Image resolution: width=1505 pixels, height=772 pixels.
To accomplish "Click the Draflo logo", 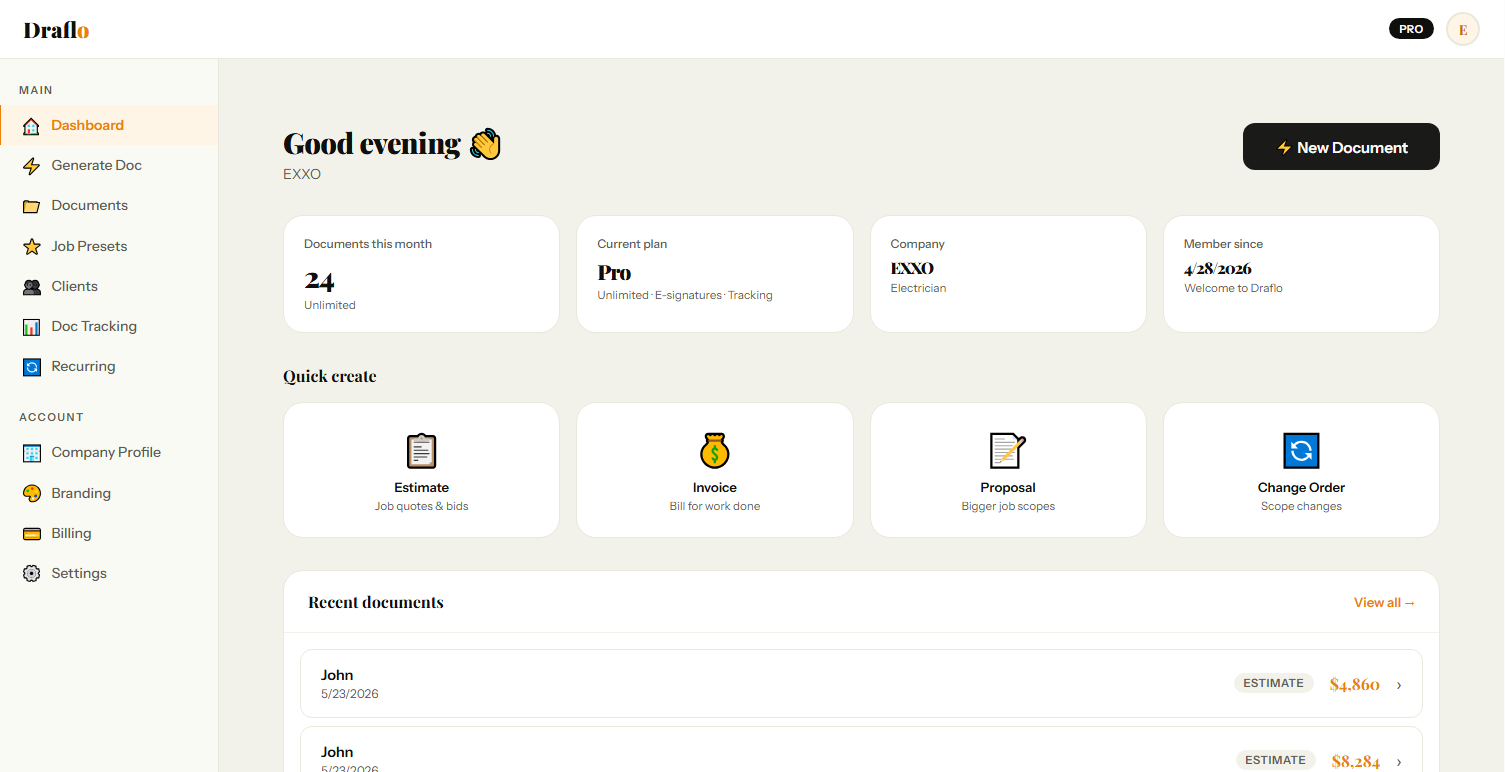I will [x=57, y=30].
